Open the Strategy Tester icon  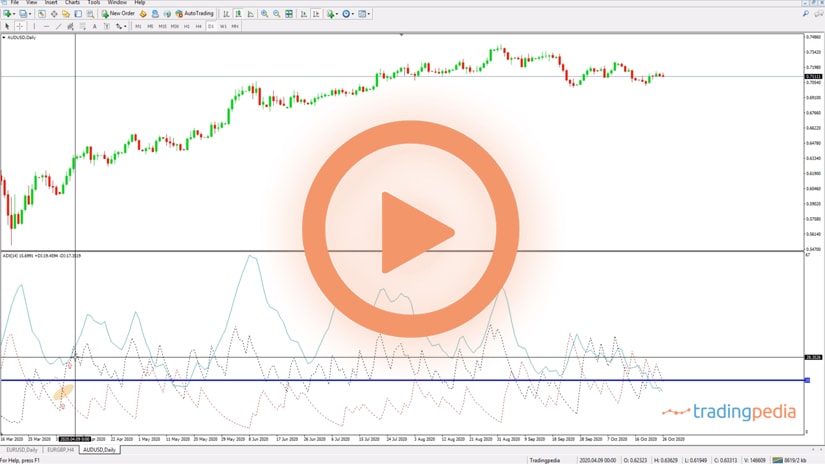90,14
